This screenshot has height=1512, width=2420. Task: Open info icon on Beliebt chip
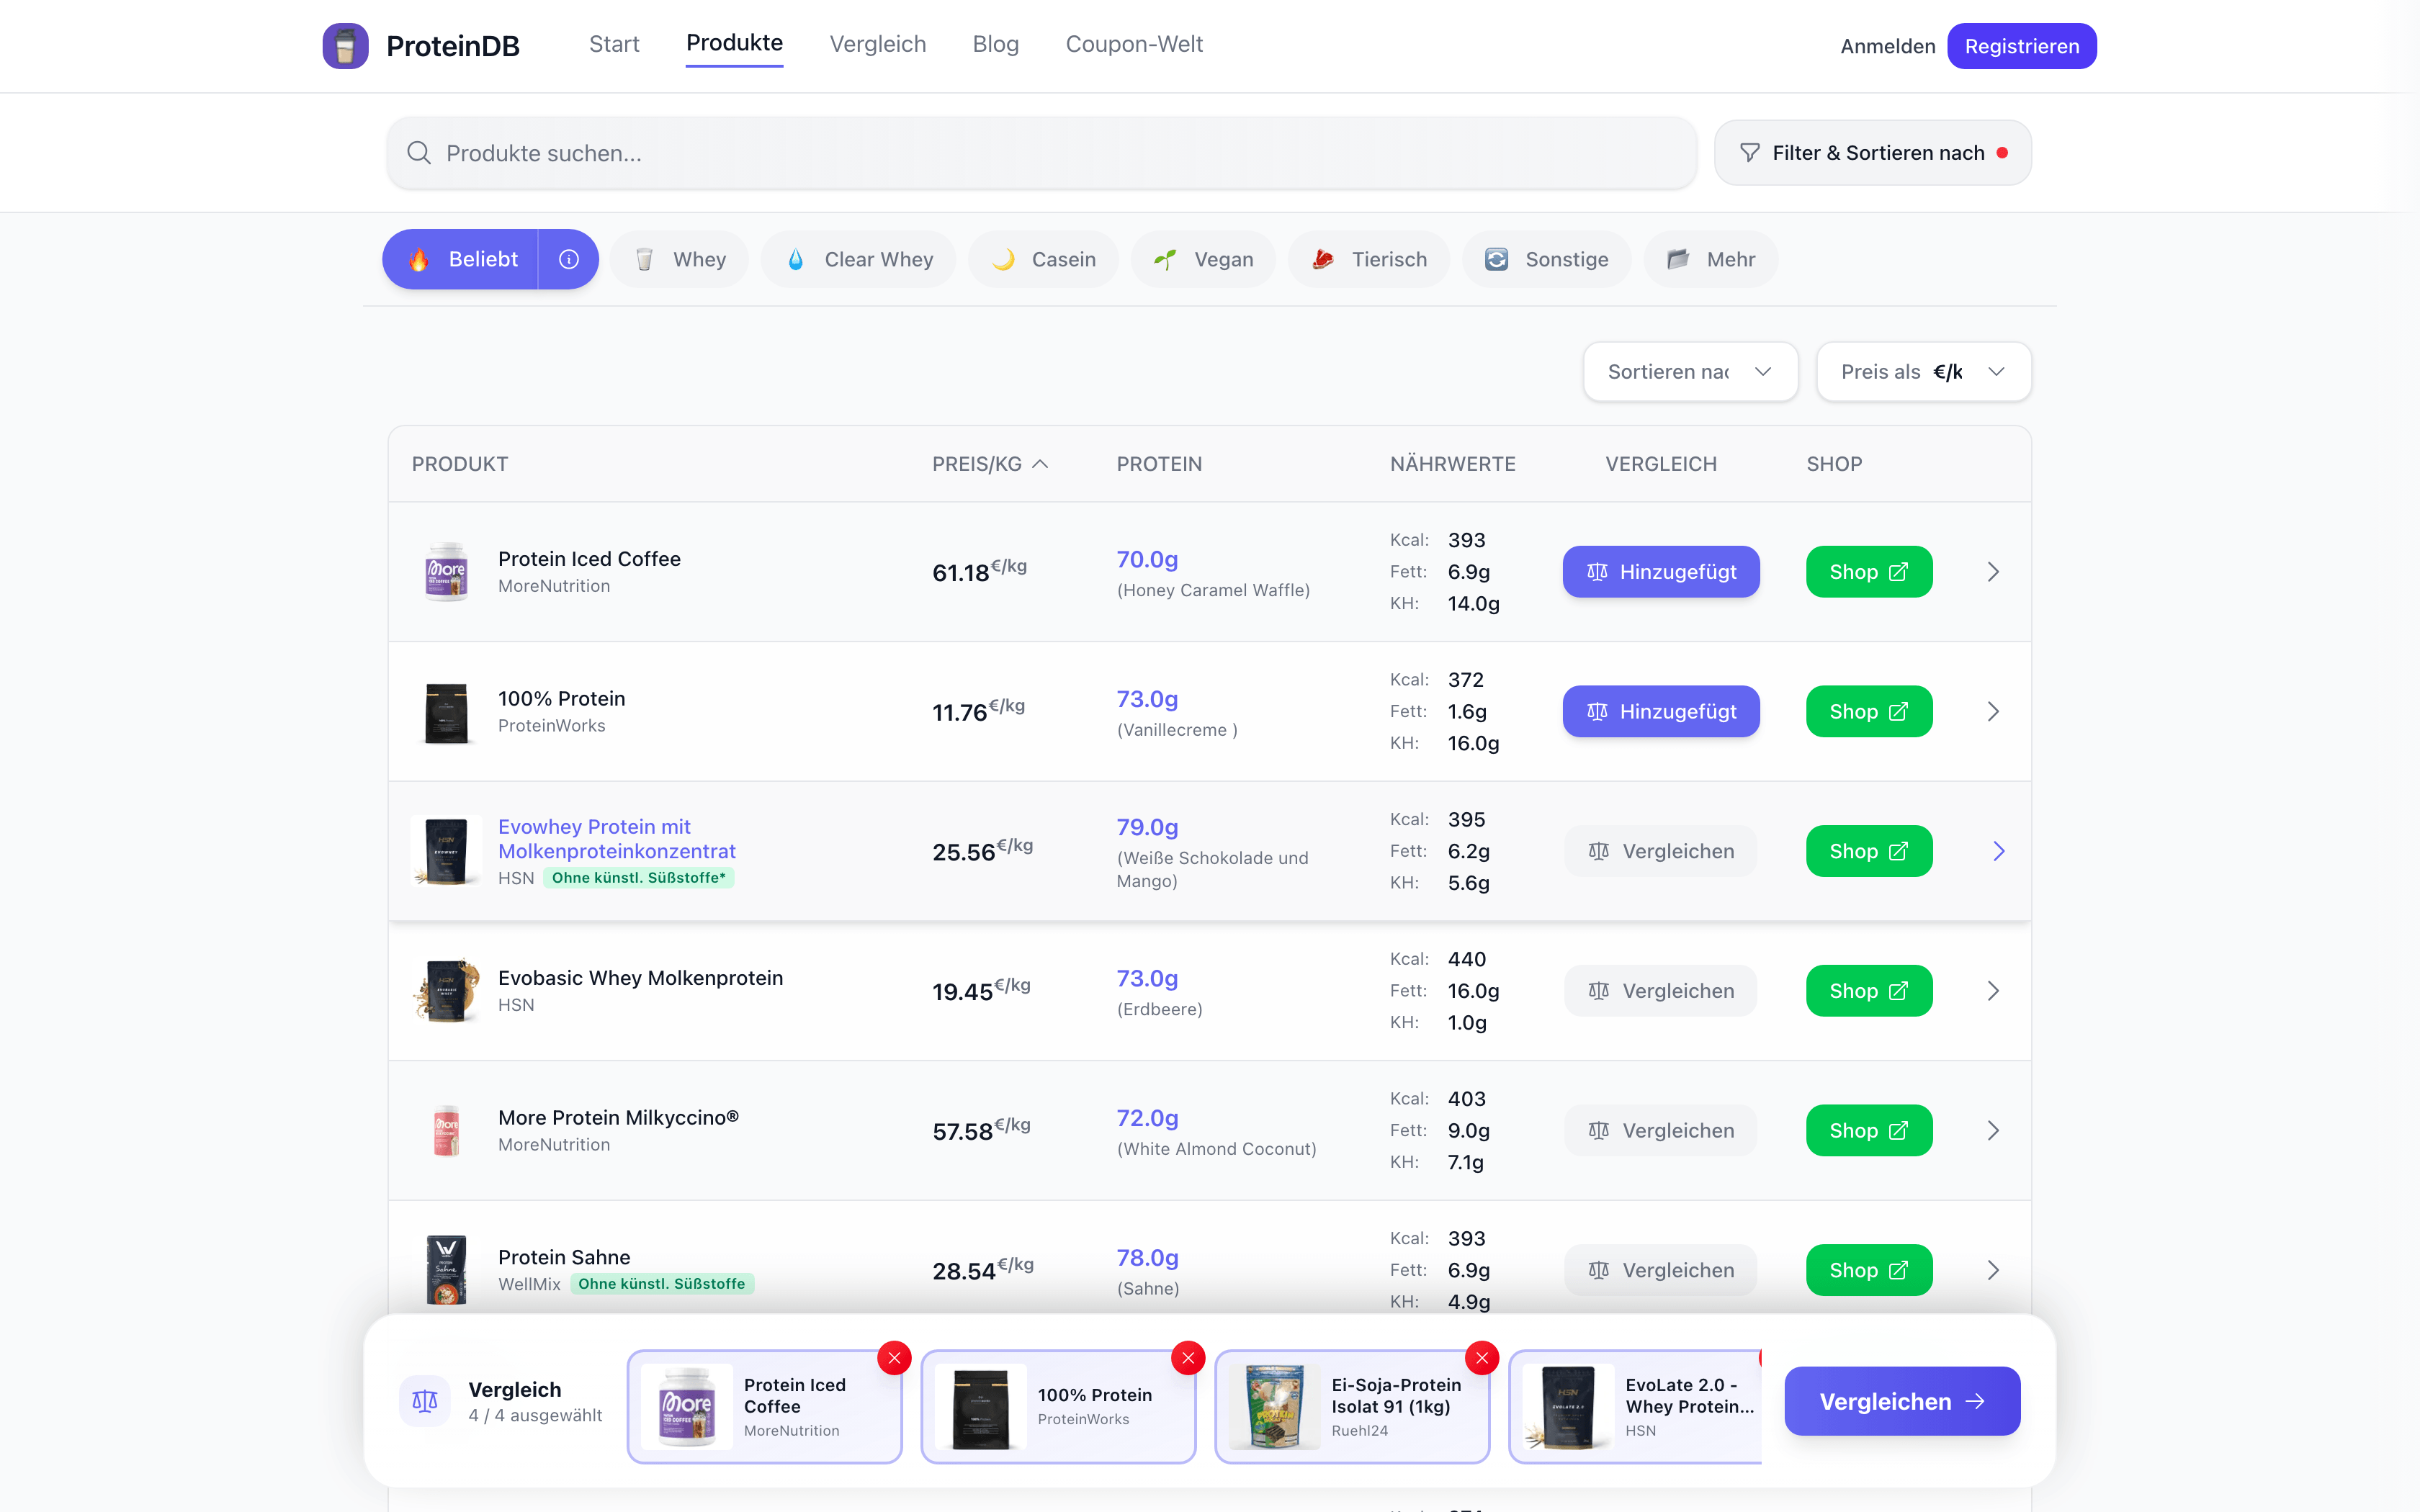pyautogui.click(x=569, y=259)
